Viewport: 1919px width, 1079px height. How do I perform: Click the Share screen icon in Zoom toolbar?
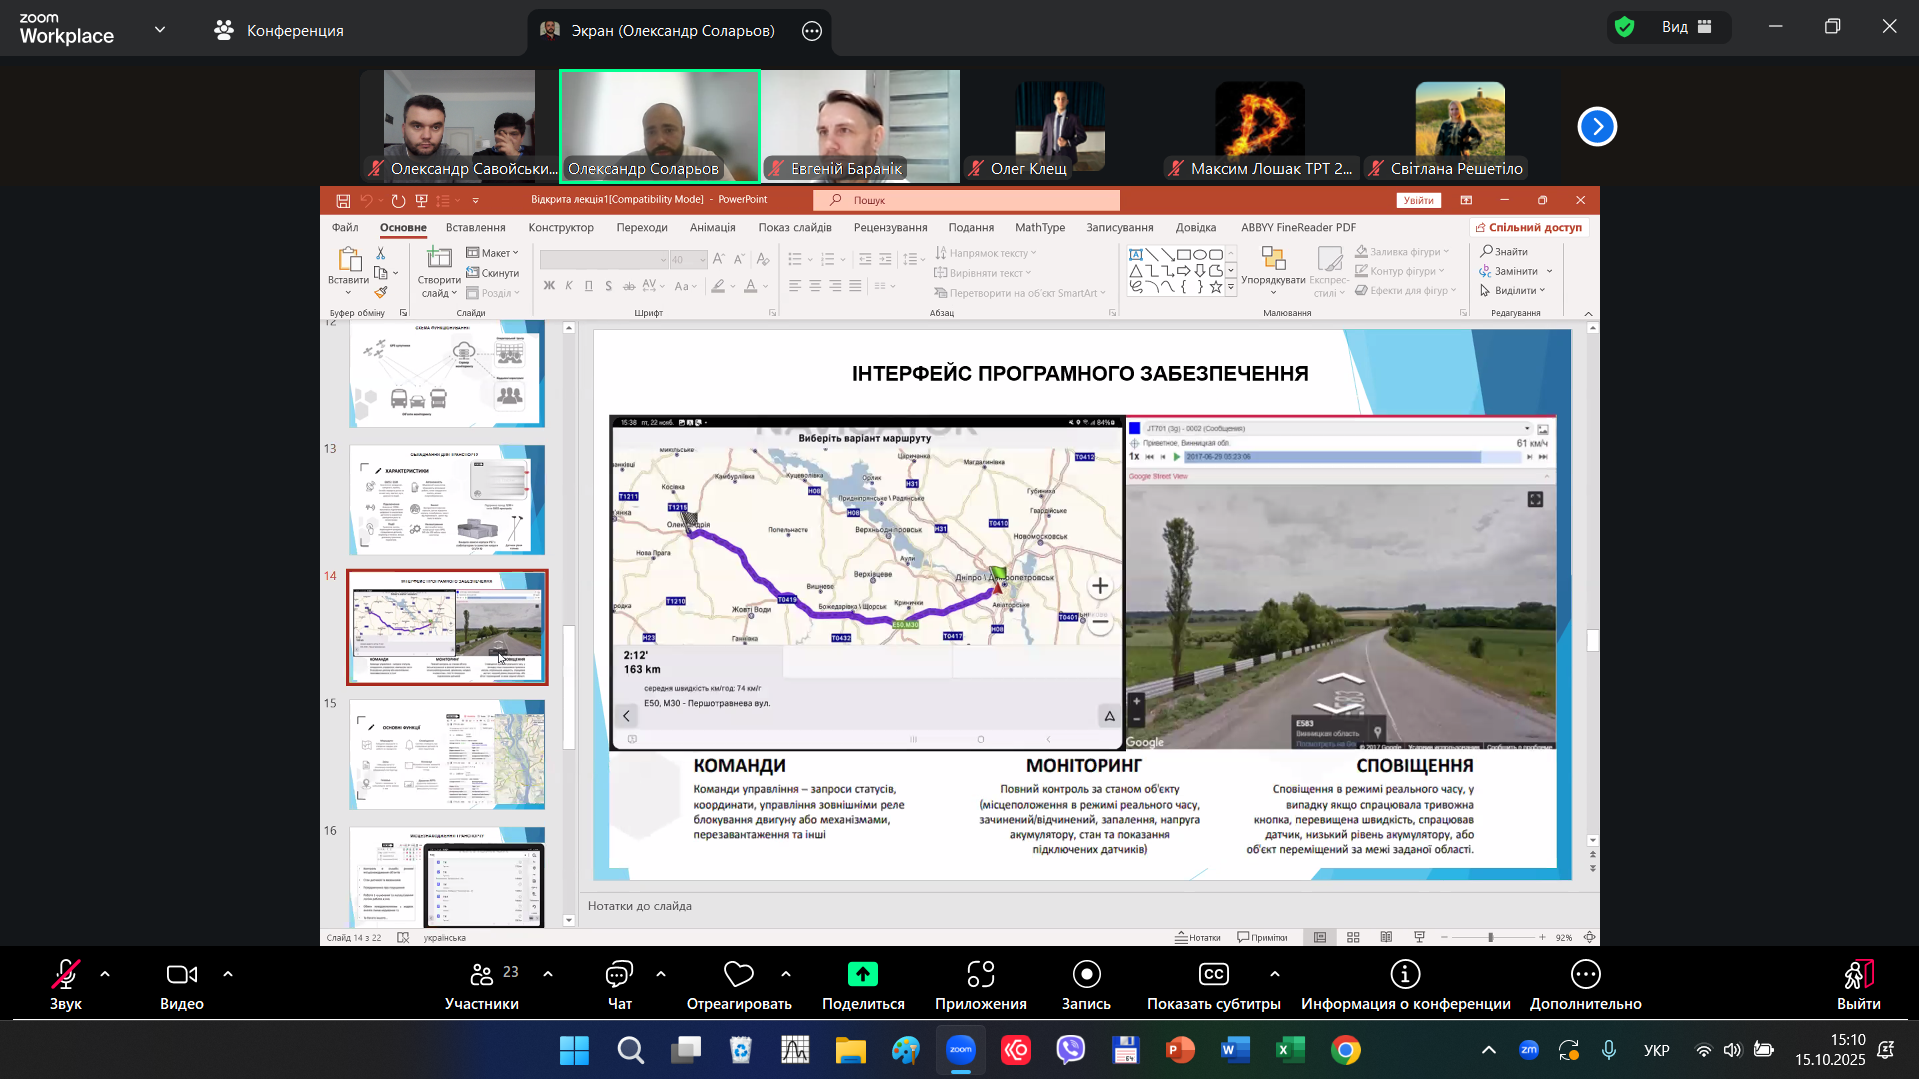(862, 975)
